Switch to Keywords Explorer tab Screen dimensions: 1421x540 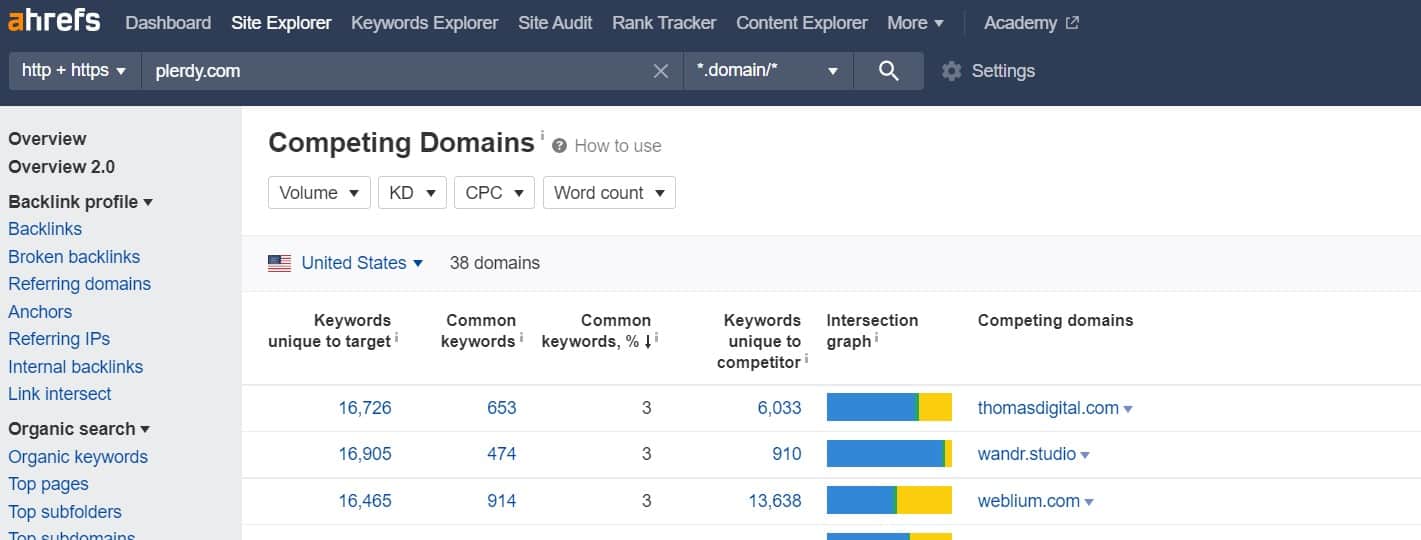[x=424, y=22]
